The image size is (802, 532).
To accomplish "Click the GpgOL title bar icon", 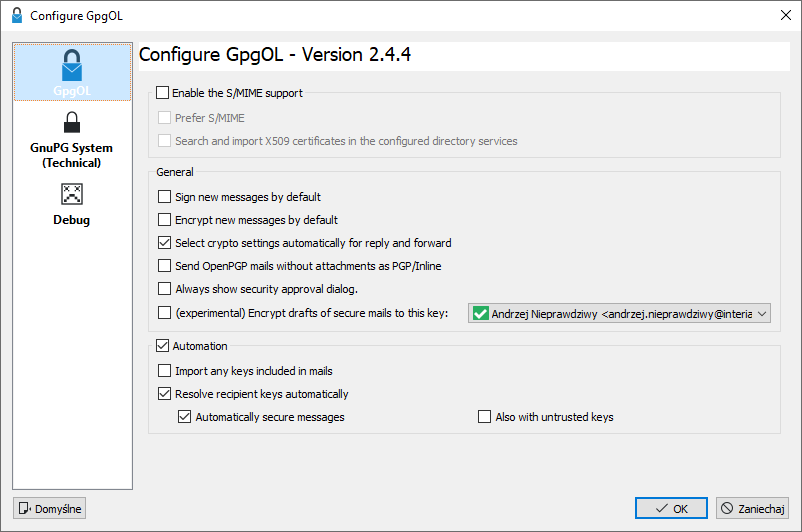I will click(17, 15).
